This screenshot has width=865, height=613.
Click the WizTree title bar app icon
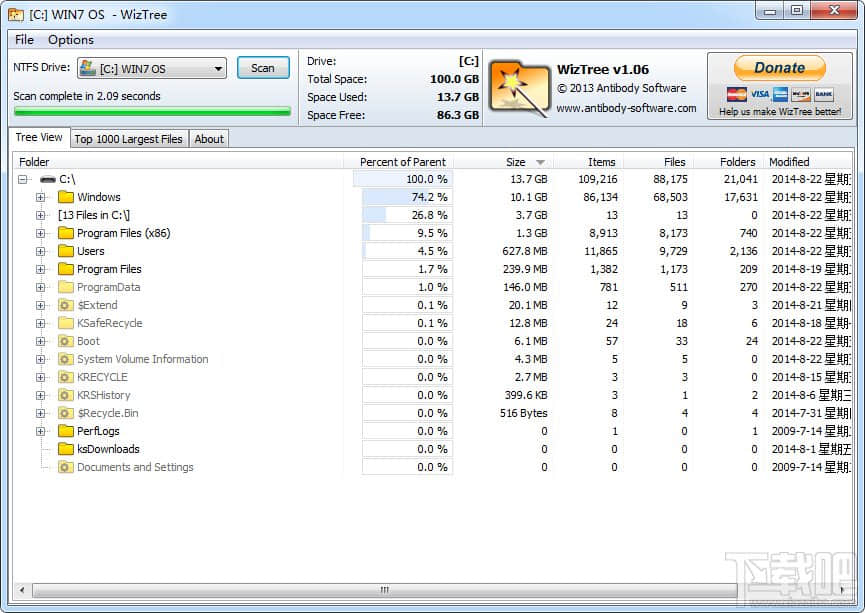[x=15, y=15]
